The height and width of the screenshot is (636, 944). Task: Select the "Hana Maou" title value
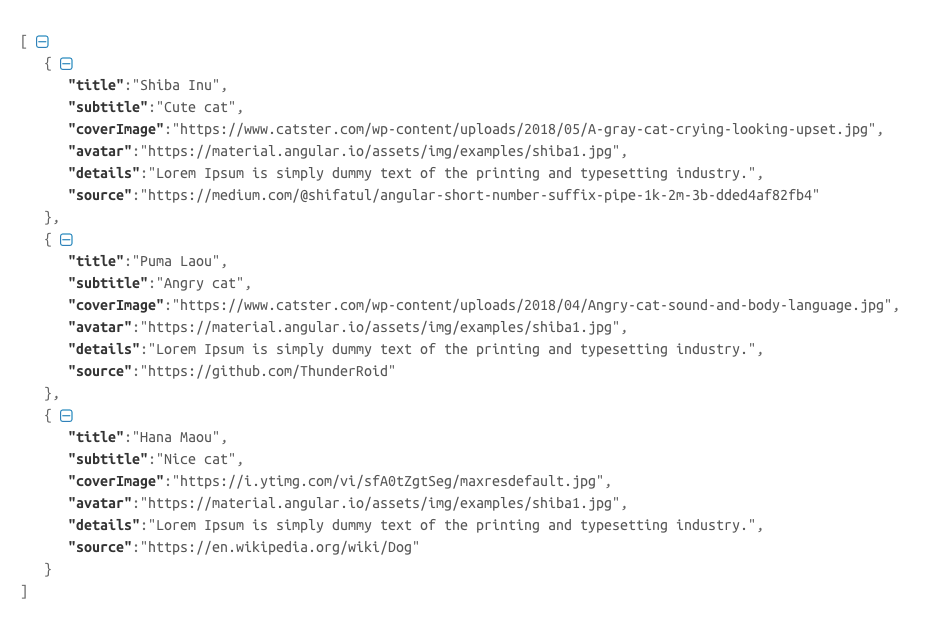pyautogui.click(x=176, y=437)
